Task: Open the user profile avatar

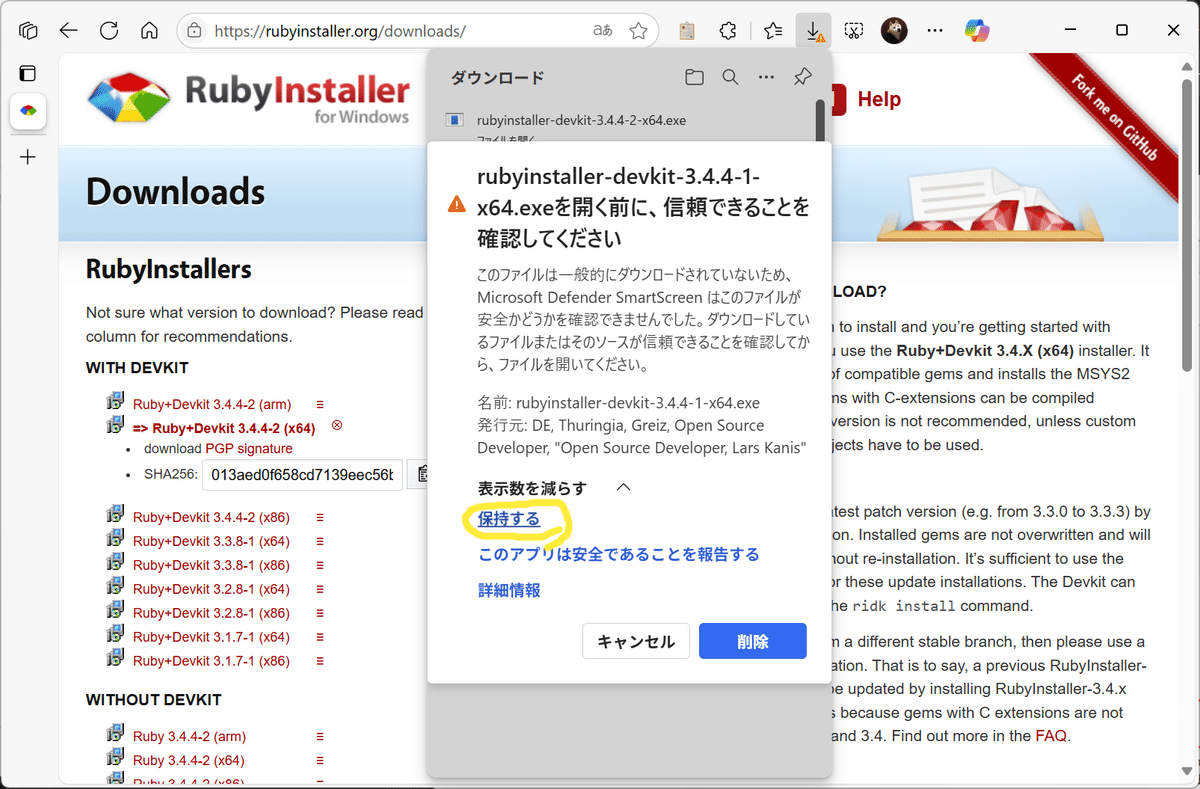Action: click(894, 30)
